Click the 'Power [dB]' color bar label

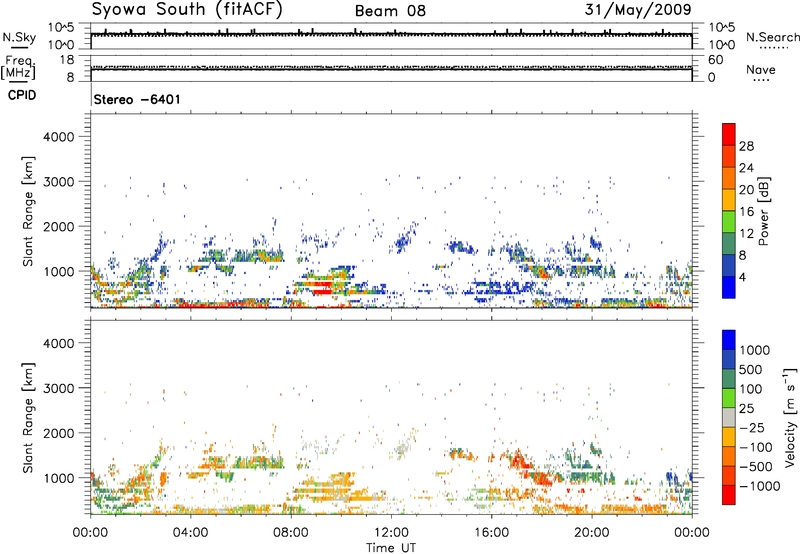click(x=763, y=211)
